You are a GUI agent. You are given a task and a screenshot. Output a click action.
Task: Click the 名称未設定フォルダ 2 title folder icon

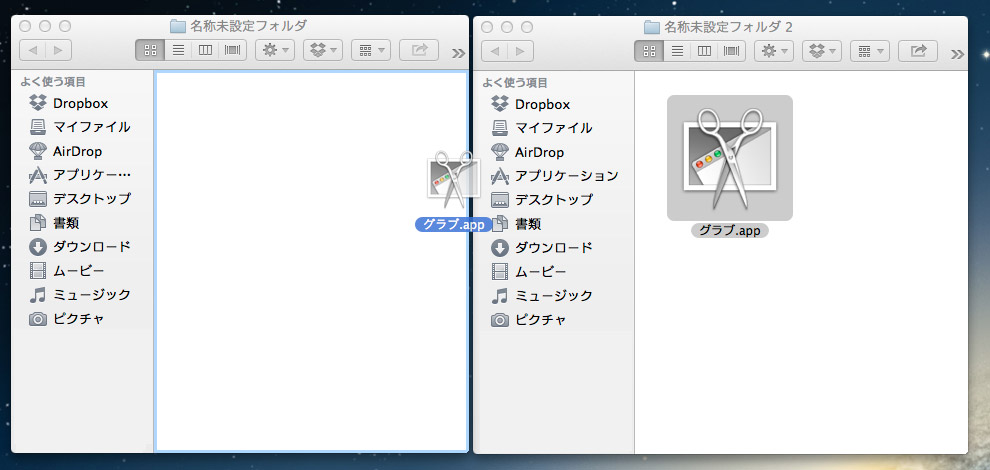click(x=651, y=27)
